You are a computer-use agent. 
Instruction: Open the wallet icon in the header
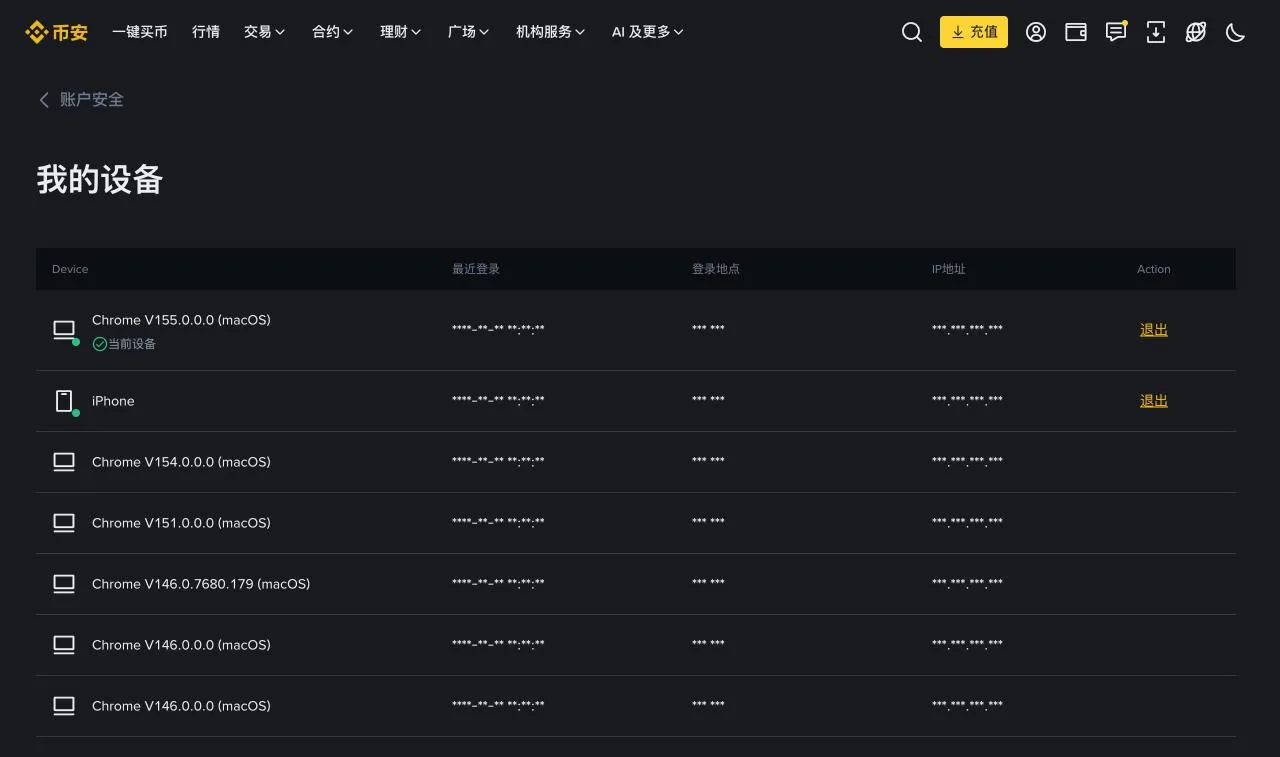point(1076,32)
